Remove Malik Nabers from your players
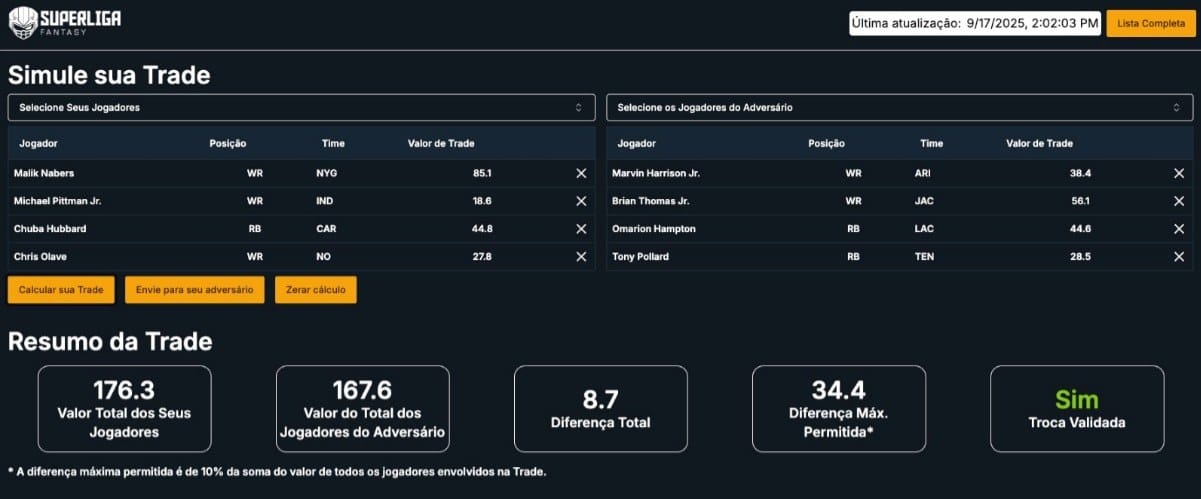The image size is (1201, 499). pos(581,173)
